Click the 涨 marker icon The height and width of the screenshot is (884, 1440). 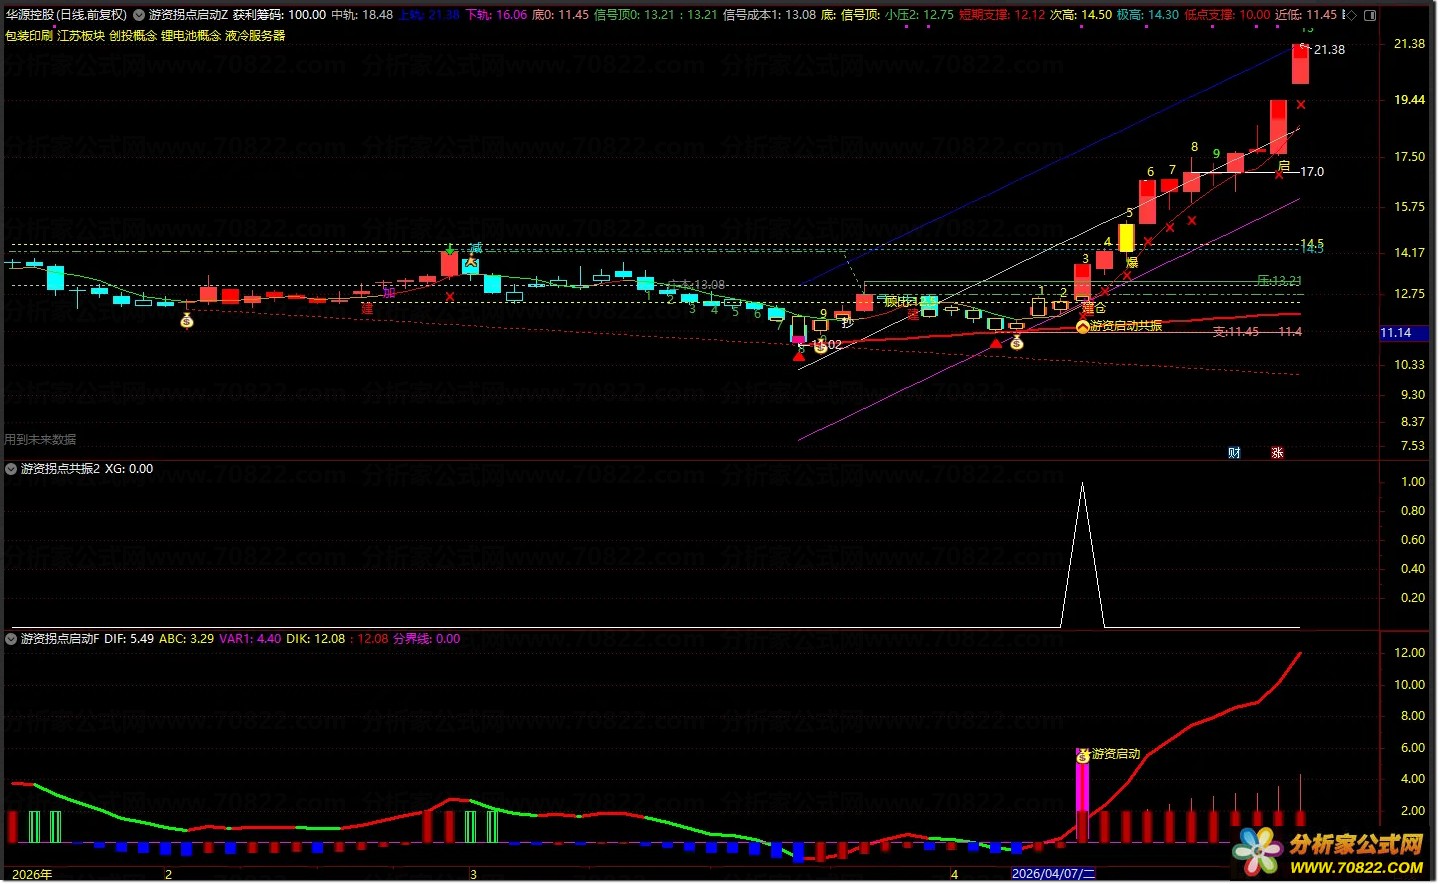click(x=1277, y=453)
